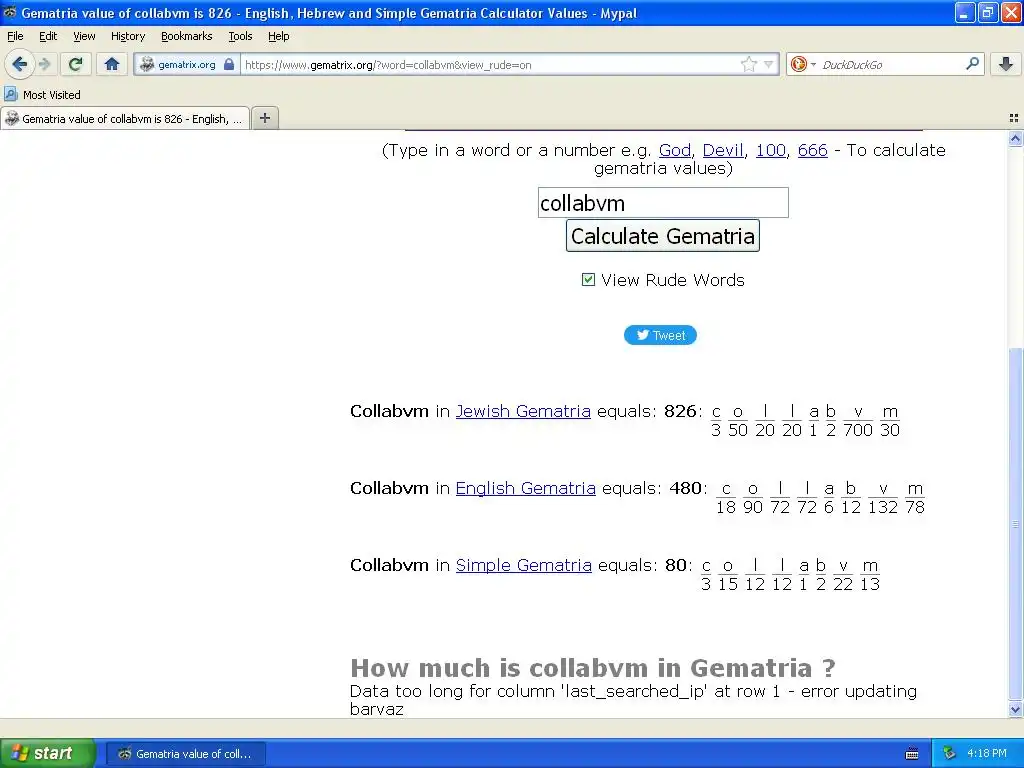
Task: Click the 4:18 PM system clock
Action: pos(986,753)
